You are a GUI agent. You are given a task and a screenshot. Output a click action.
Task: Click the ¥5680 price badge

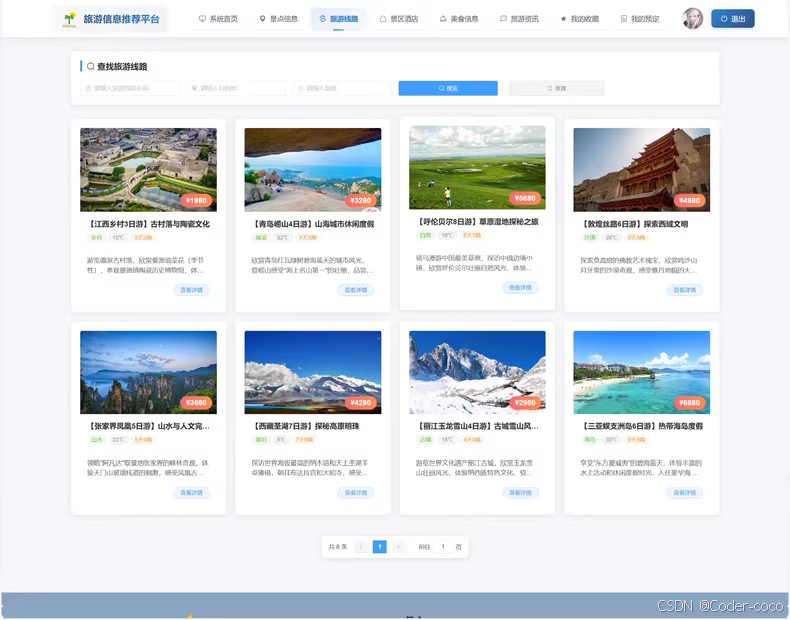[x=525, y=198]
